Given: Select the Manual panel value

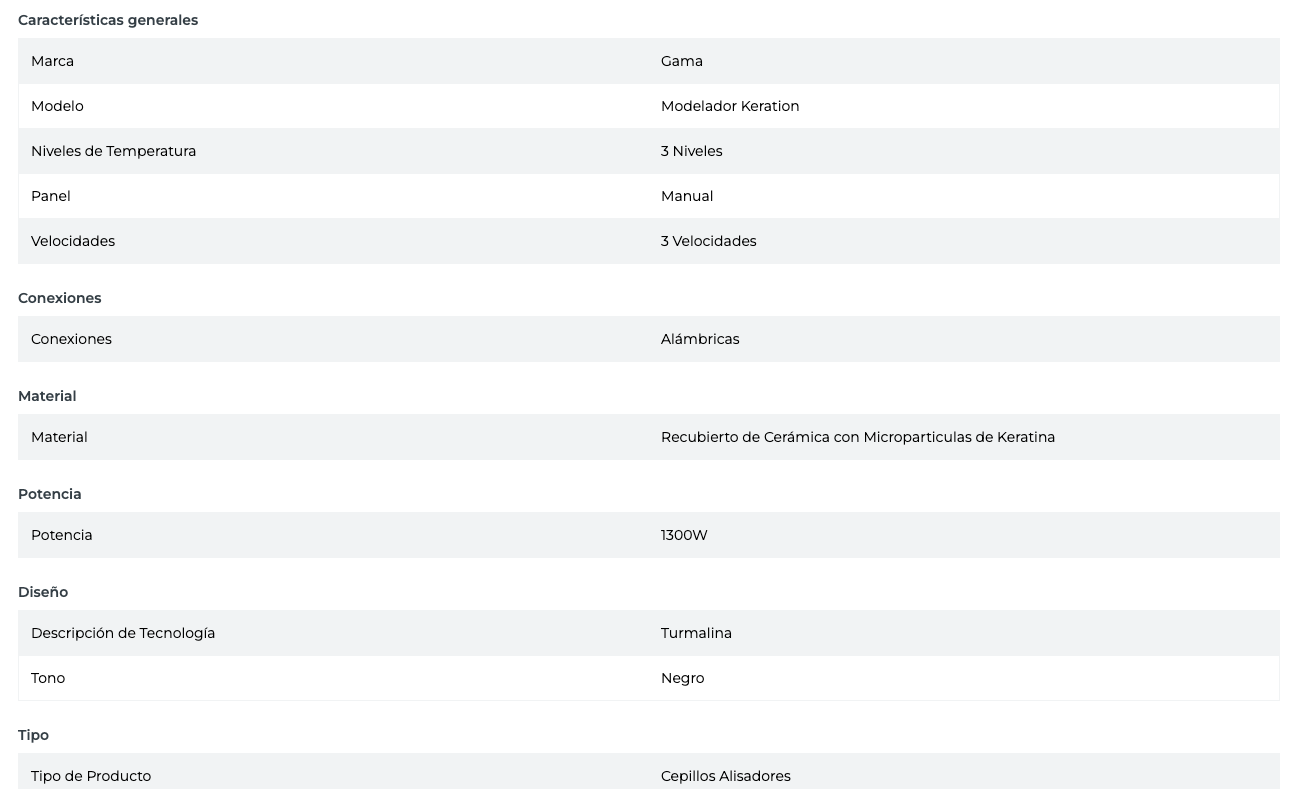Looking at the screenshot, I should point(687,196).
